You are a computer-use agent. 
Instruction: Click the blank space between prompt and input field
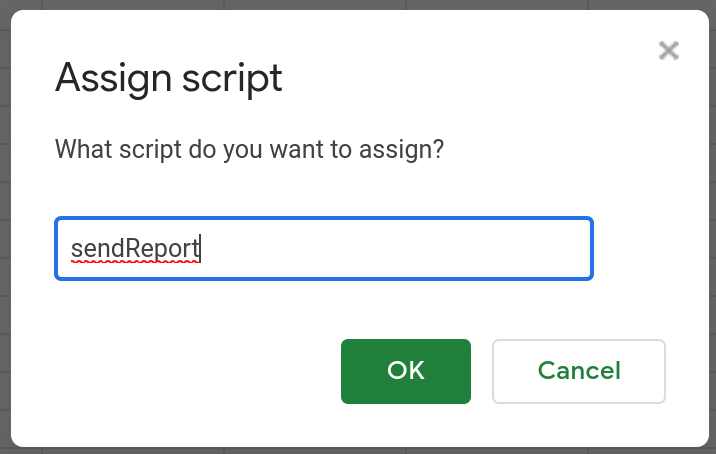tap(324, 190)
